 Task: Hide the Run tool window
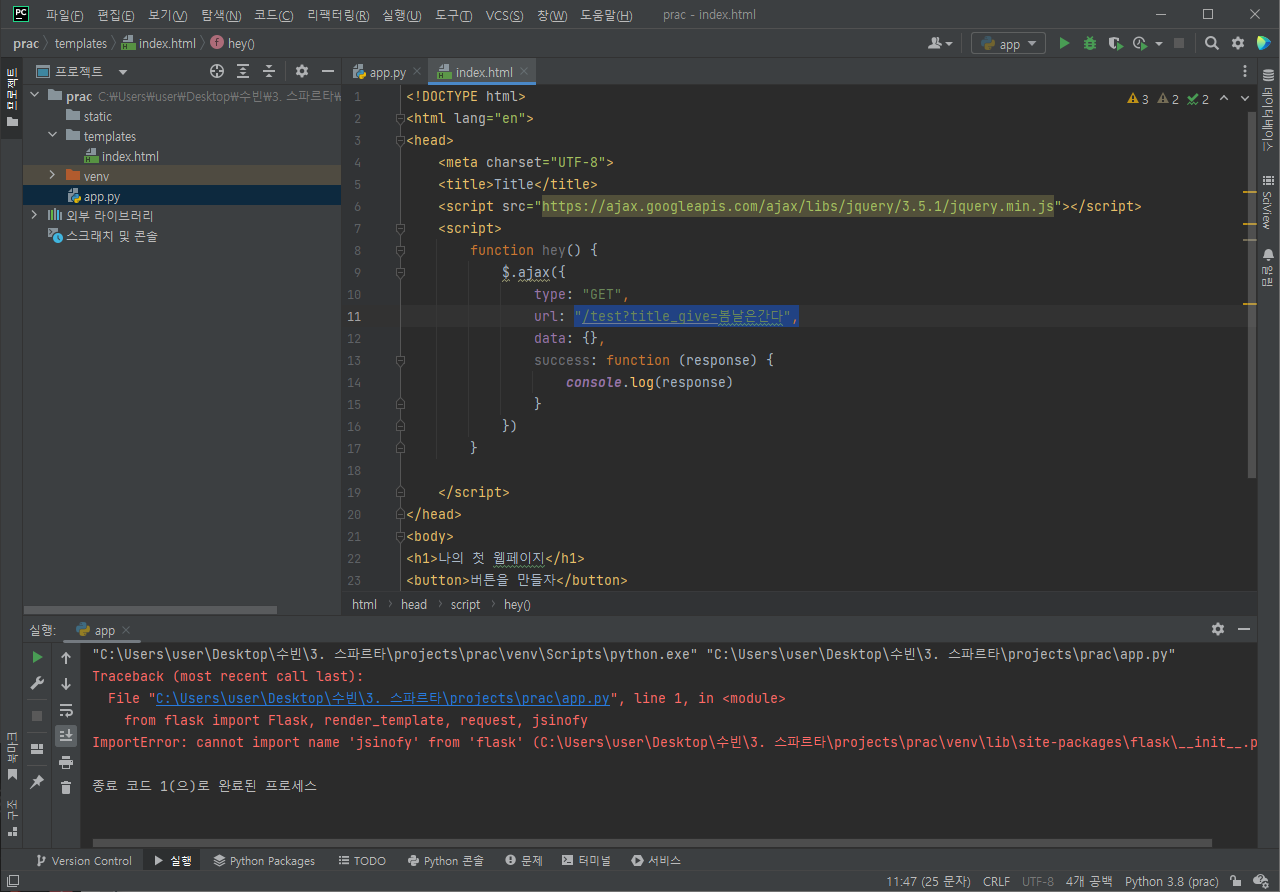[x=1244, y=629]
